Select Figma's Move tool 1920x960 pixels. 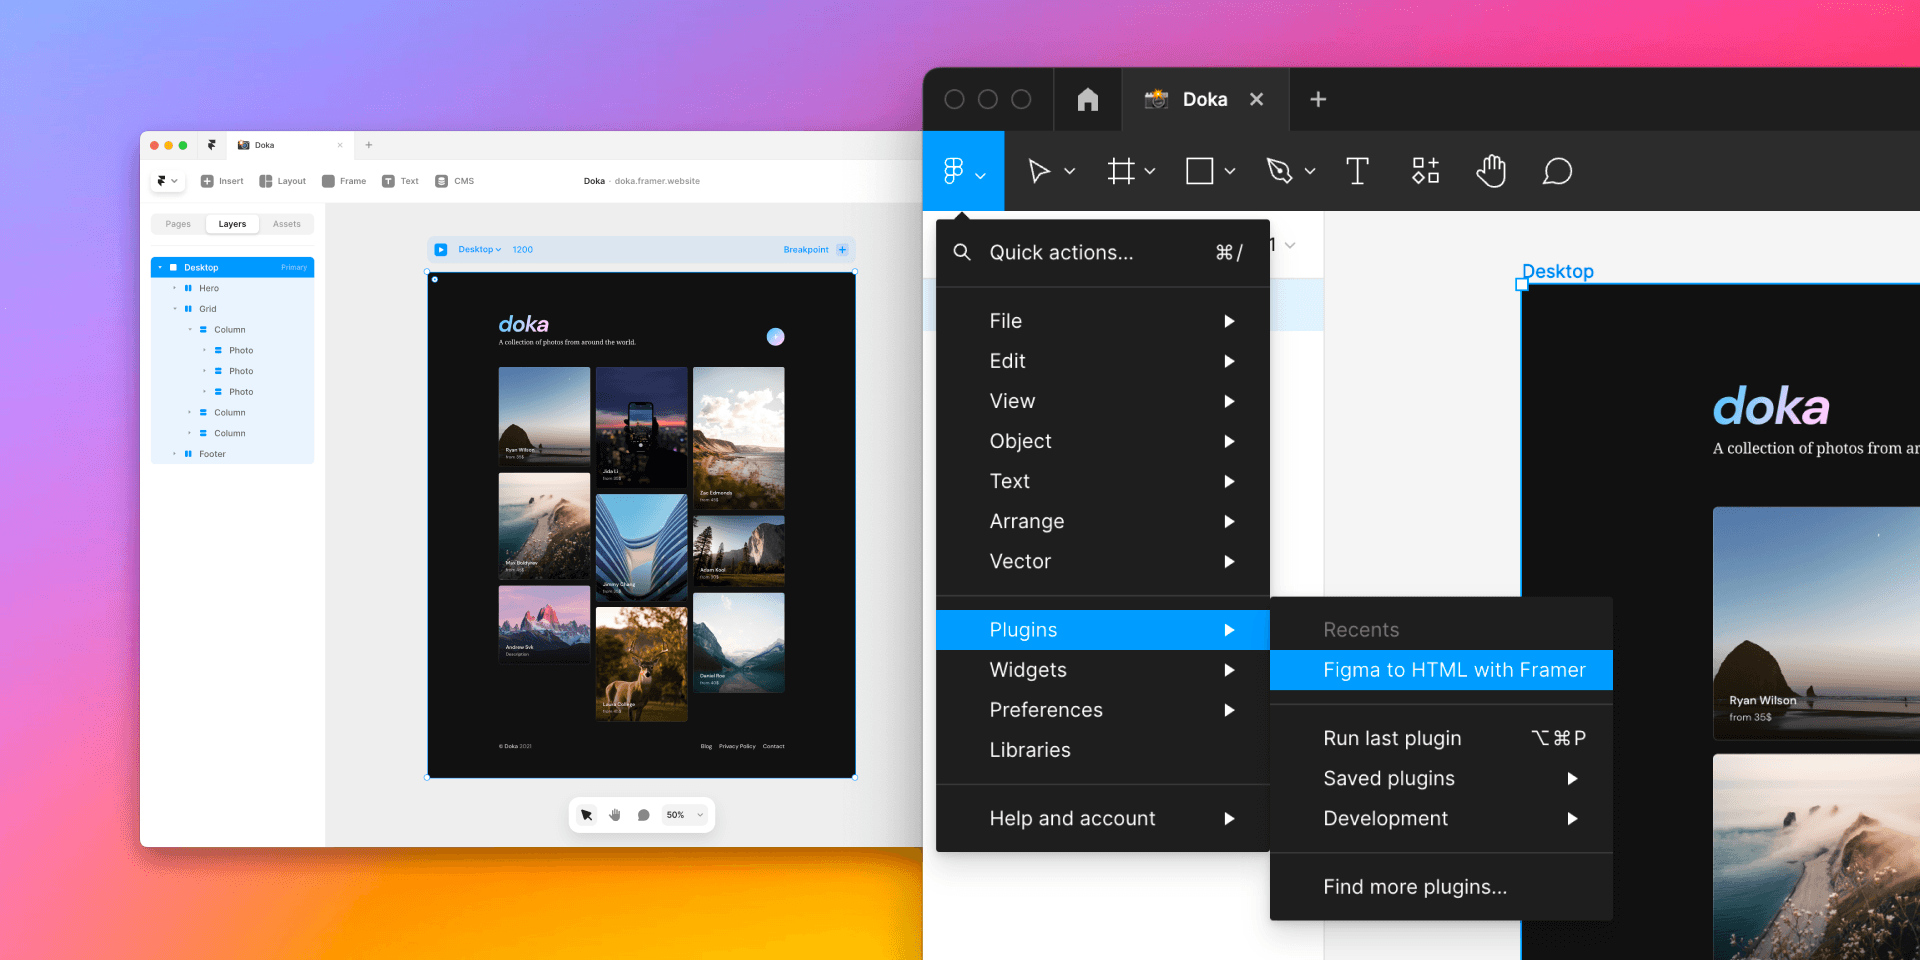[1040, 171]
